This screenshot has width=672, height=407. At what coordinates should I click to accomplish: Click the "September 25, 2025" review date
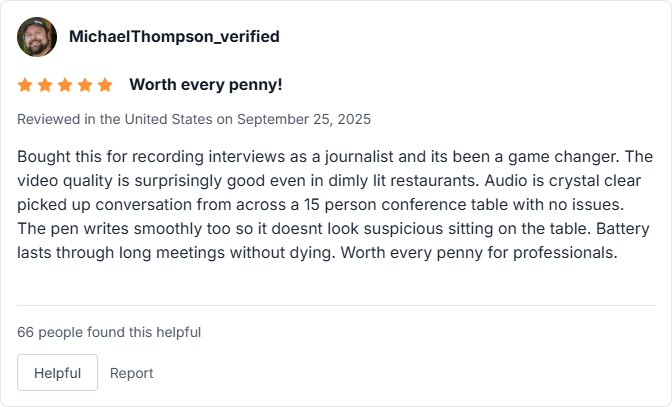coord(304,119)
